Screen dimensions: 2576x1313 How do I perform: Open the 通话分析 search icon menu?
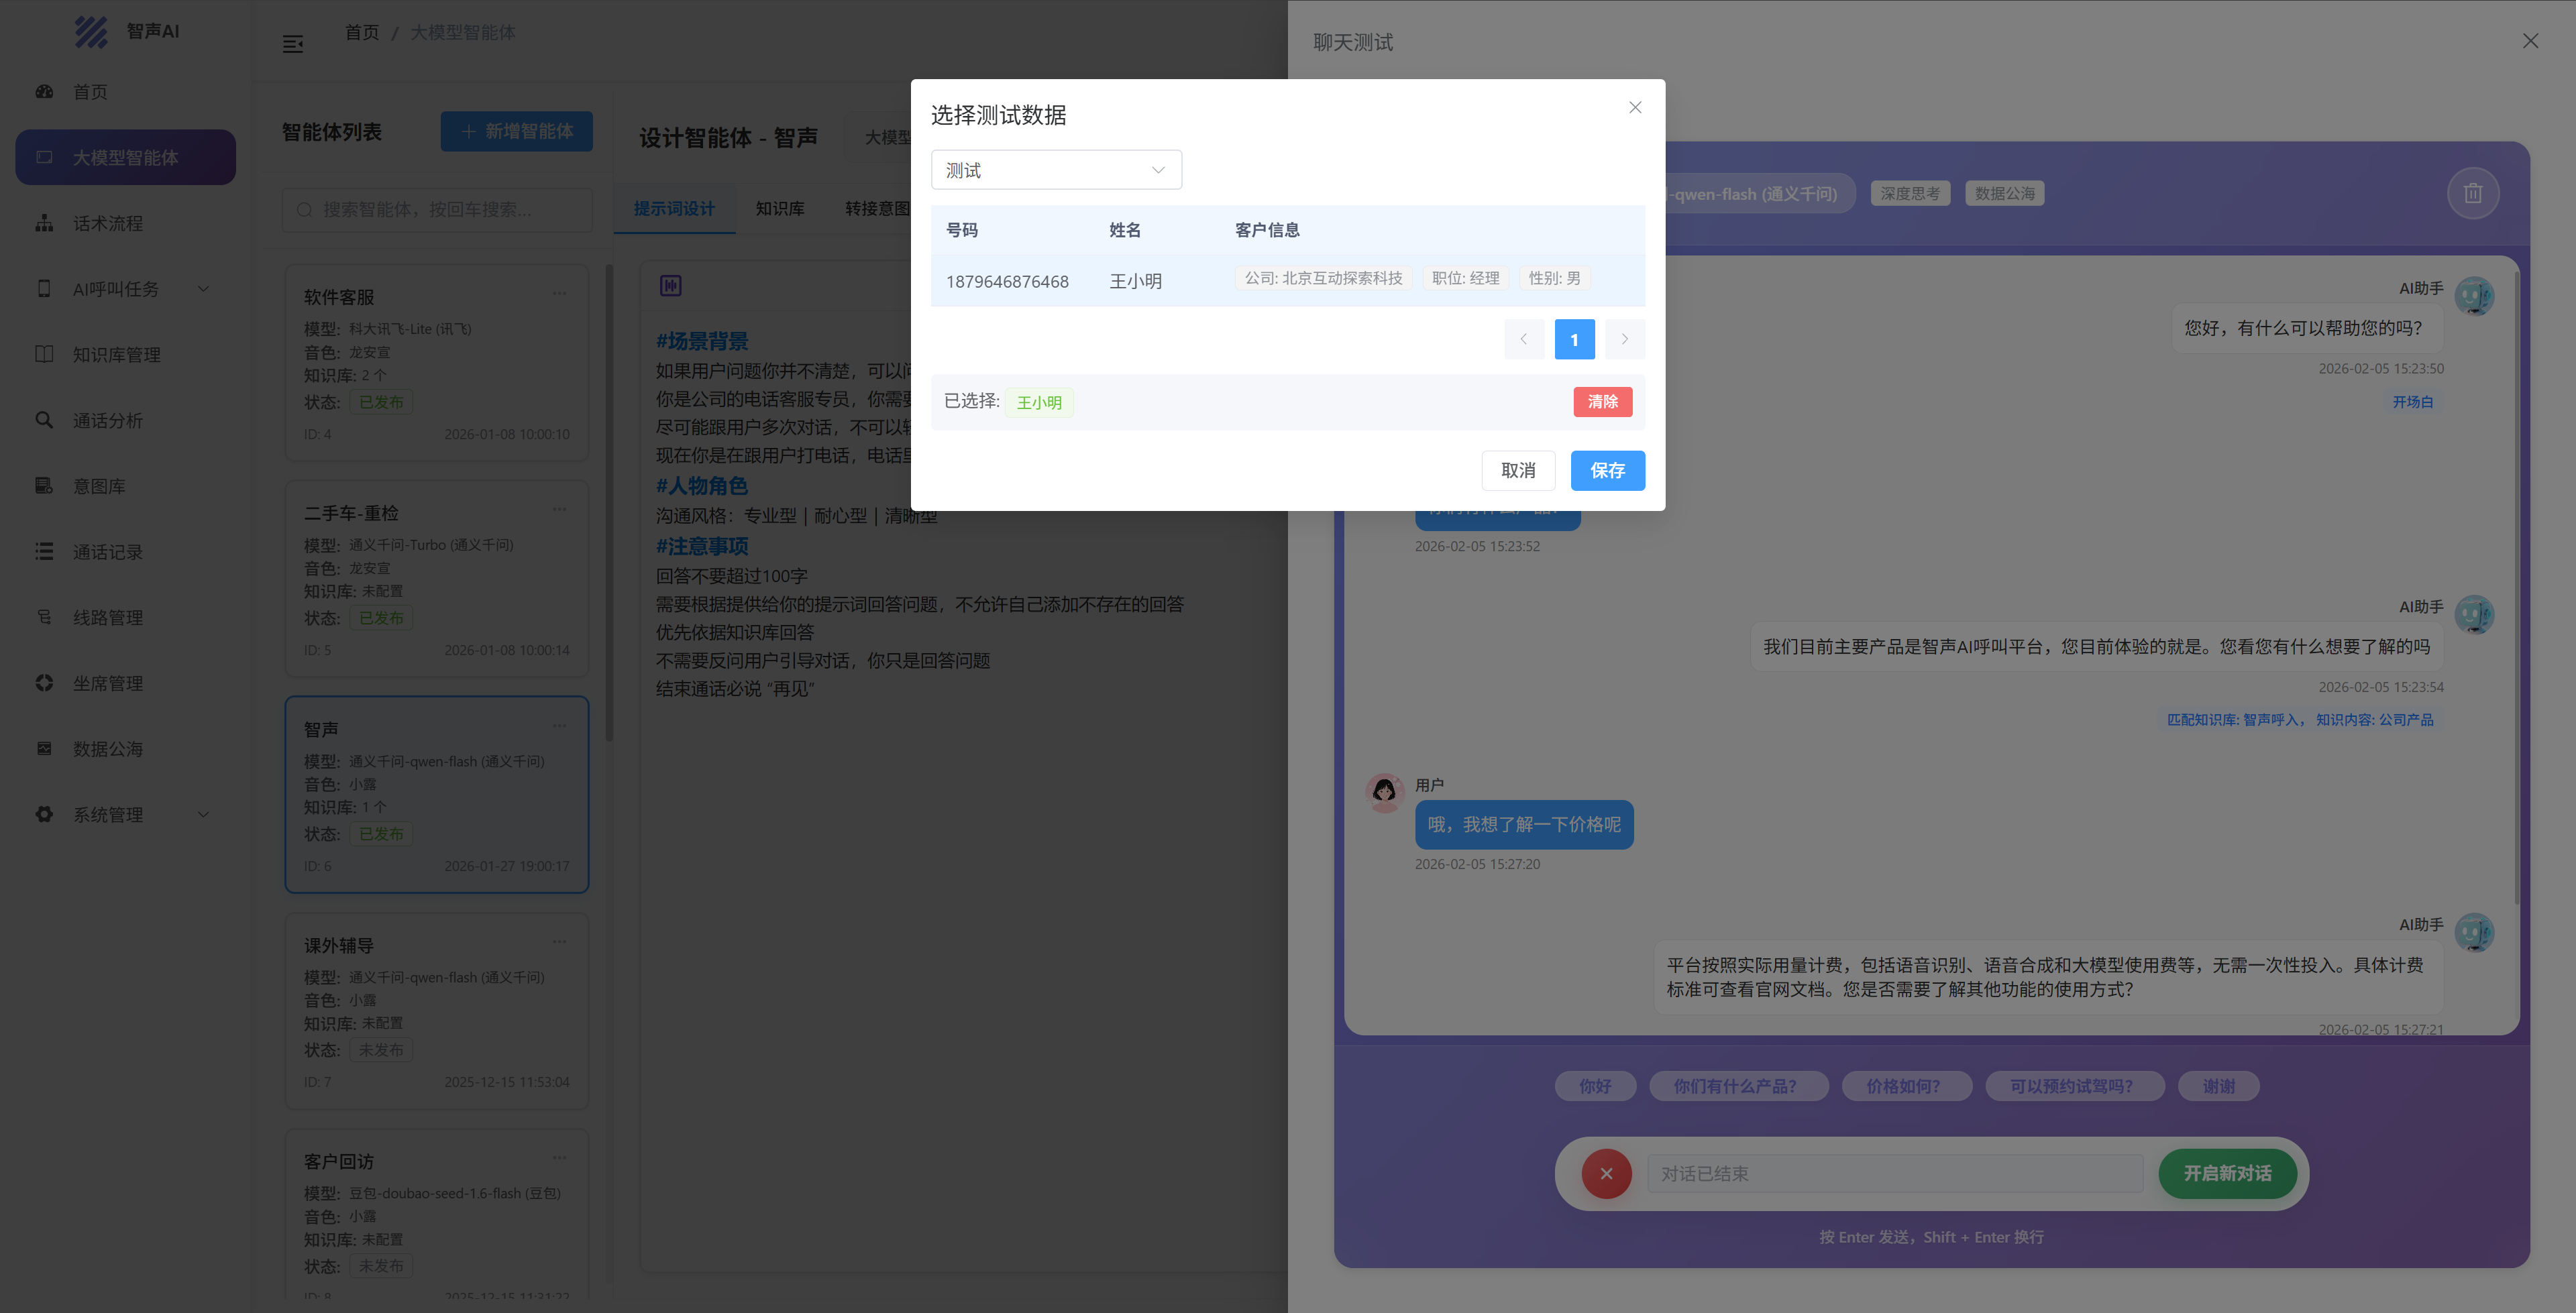coord(44,420)
